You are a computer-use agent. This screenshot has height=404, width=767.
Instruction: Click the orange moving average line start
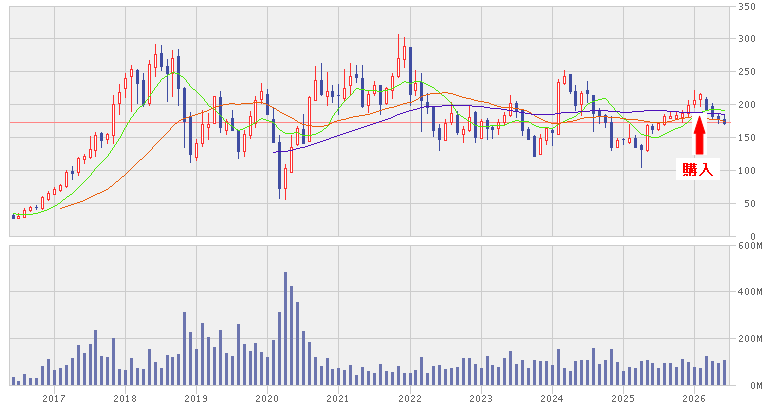pos(61,208)
